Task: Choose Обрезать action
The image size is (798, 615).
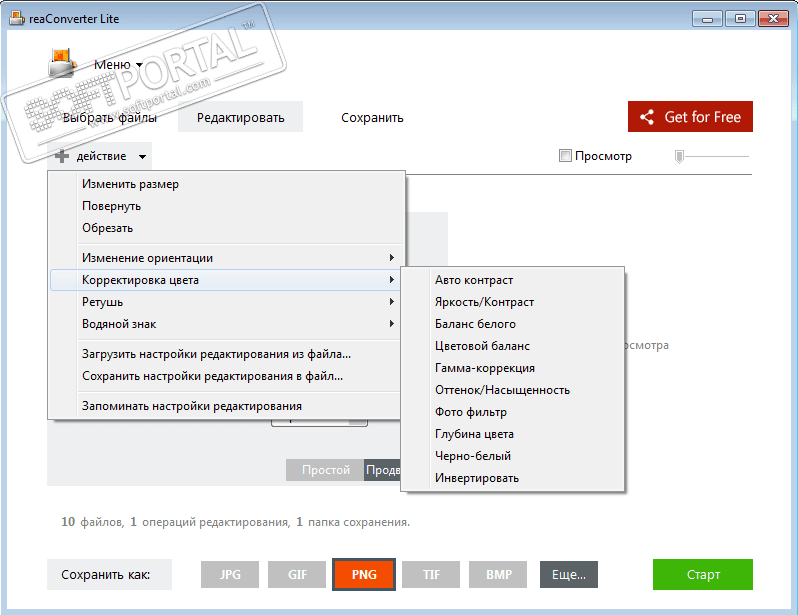Action: tap(227, 228)
